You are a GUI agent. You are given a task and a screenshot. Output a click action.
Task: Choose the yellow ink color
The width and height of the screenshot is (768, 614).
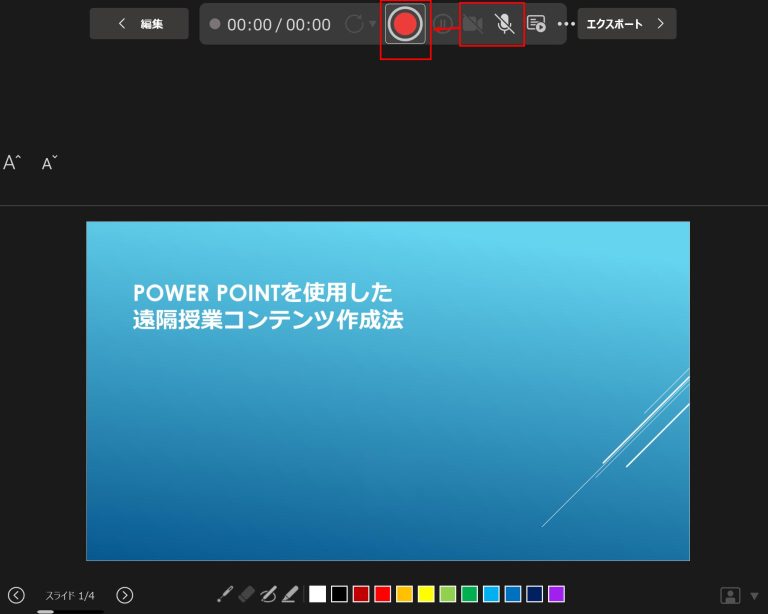coord(426,594)
